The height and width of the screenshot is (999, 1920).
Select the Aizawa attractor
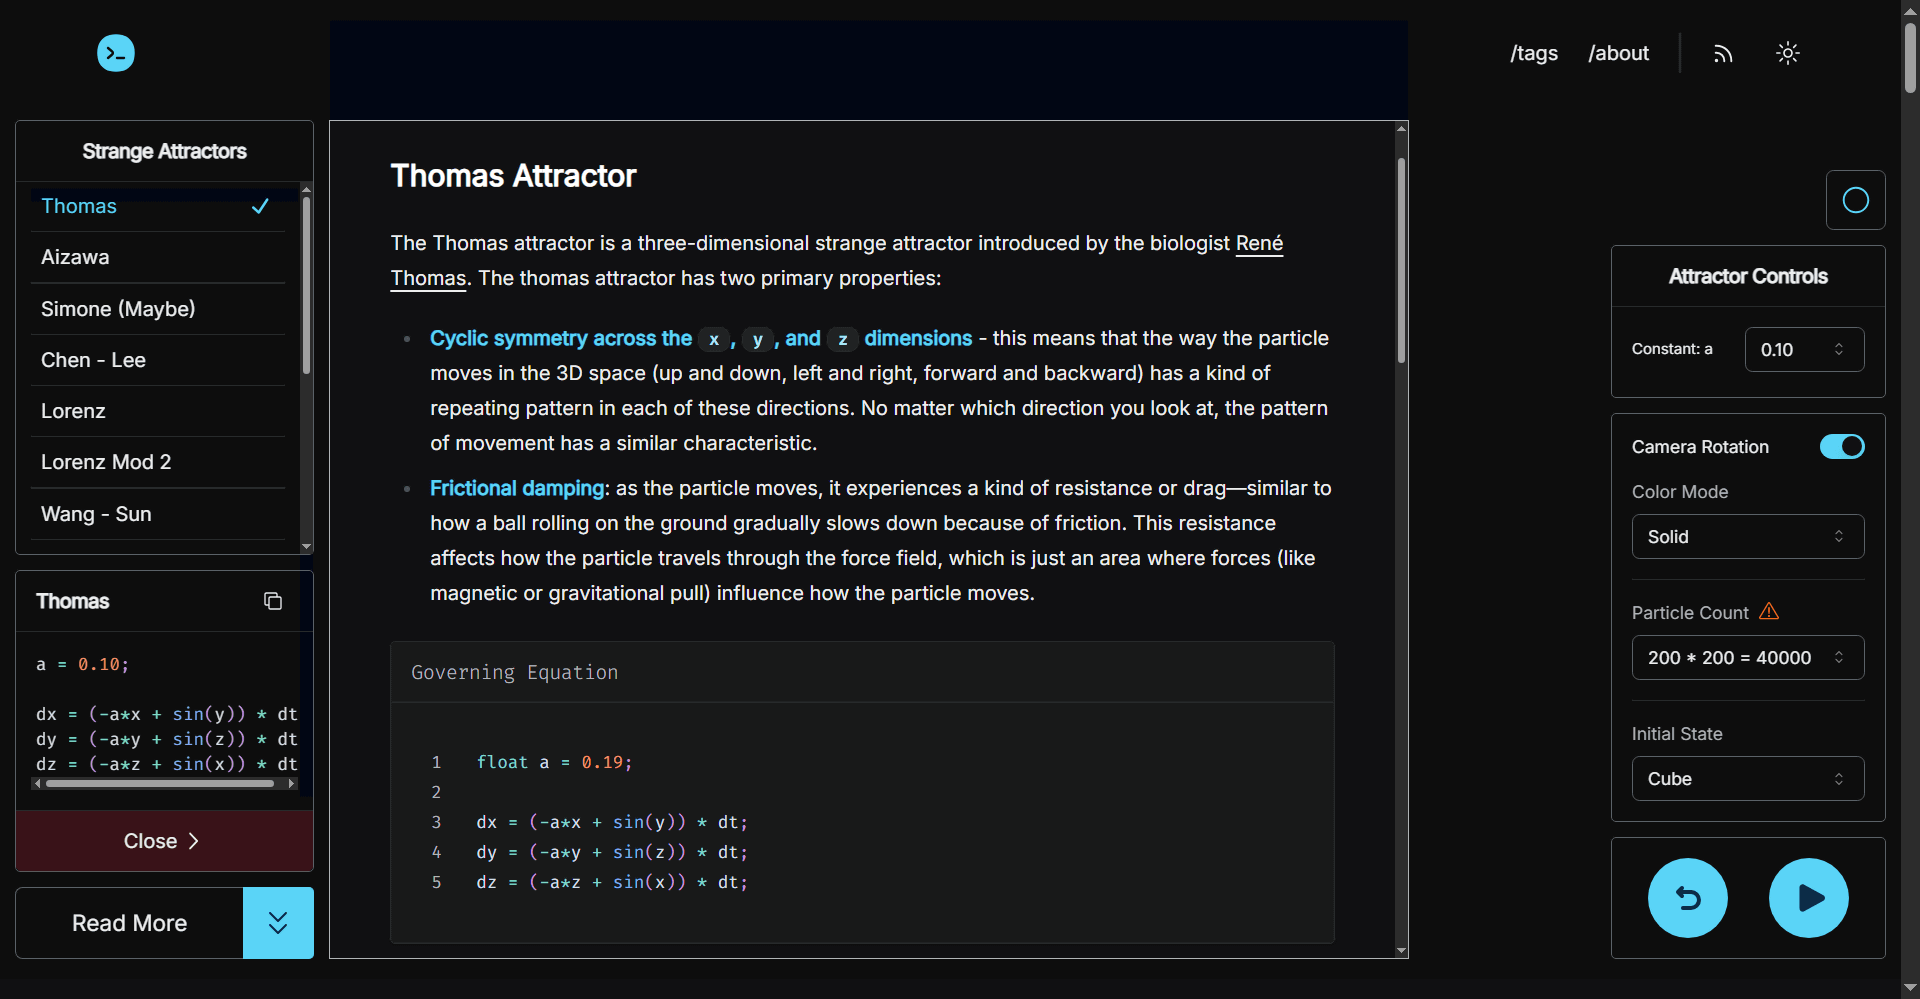(x=76, y=257)
